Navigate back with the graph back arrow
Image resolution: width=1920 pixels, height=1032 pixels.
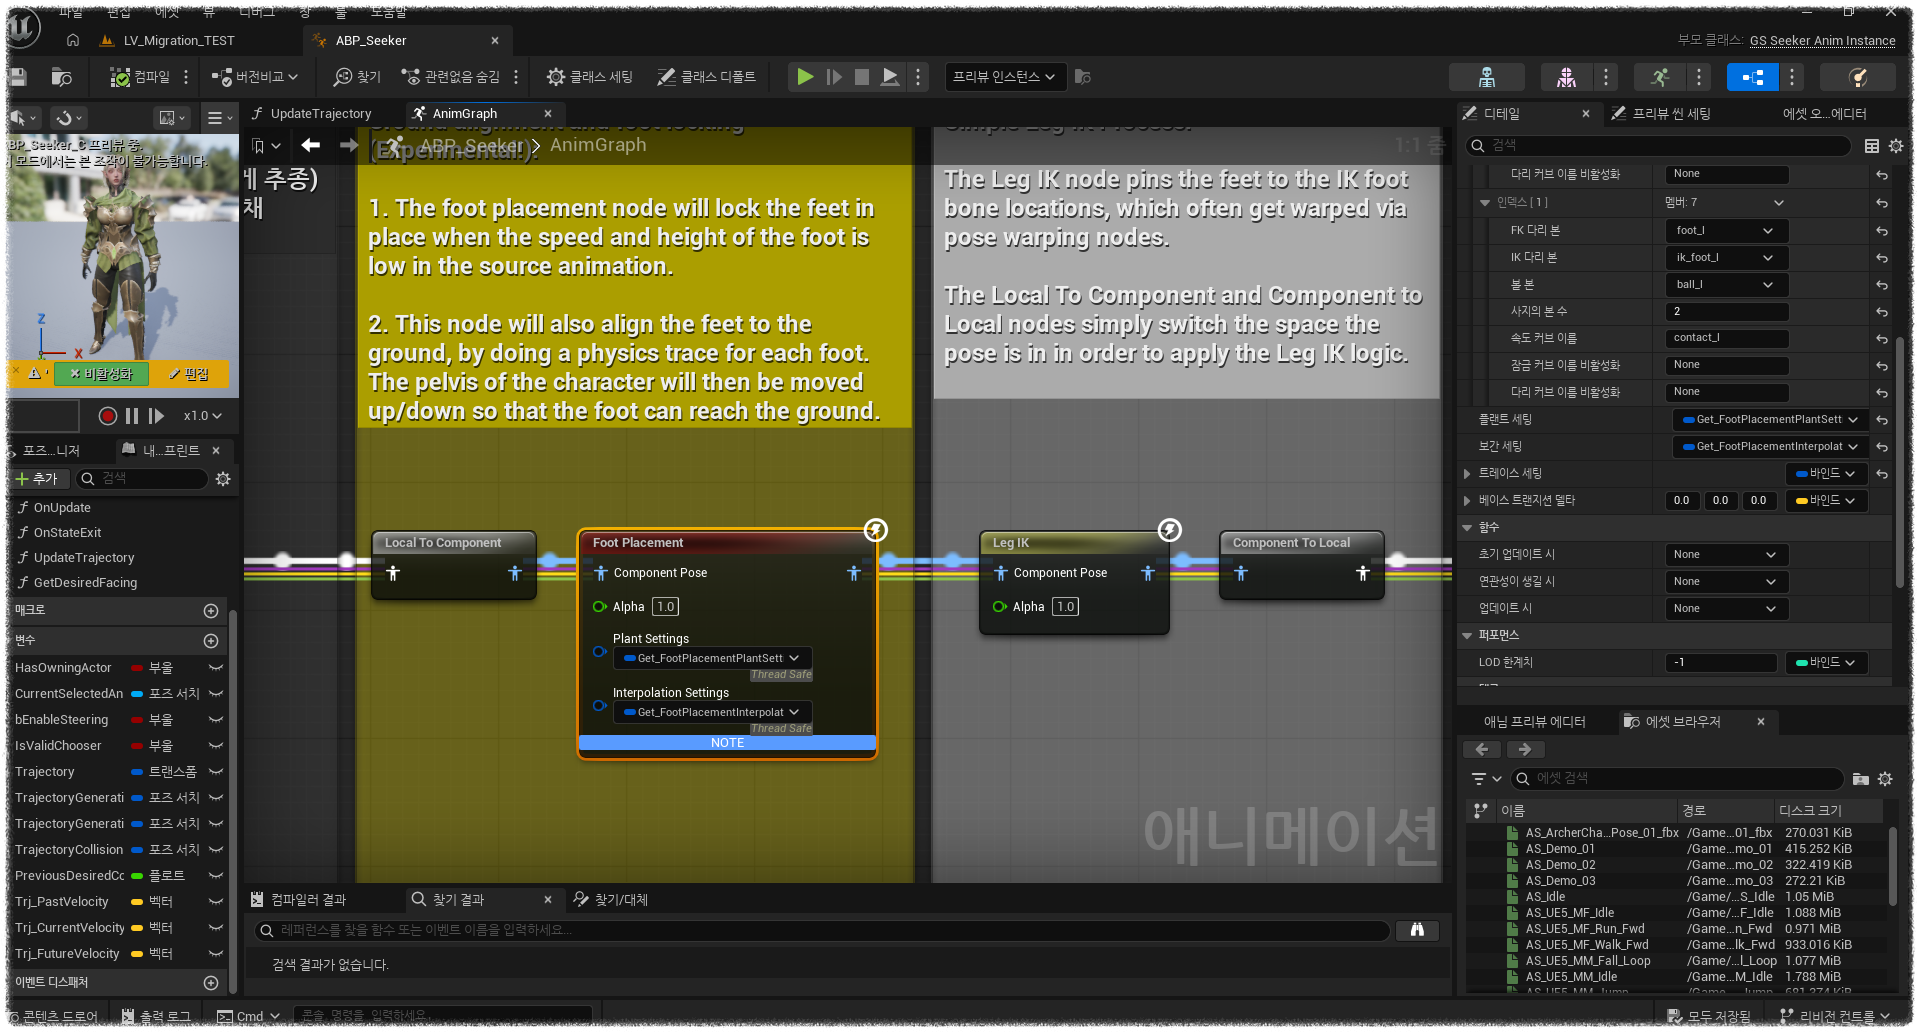(x=311, y=145)
